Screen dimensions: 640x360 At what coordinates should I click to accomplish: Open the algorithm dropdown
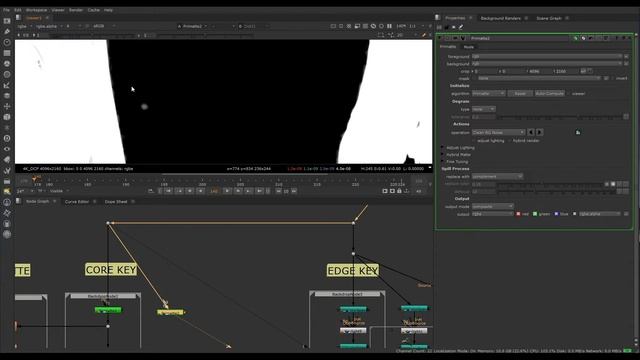[489, 93]
